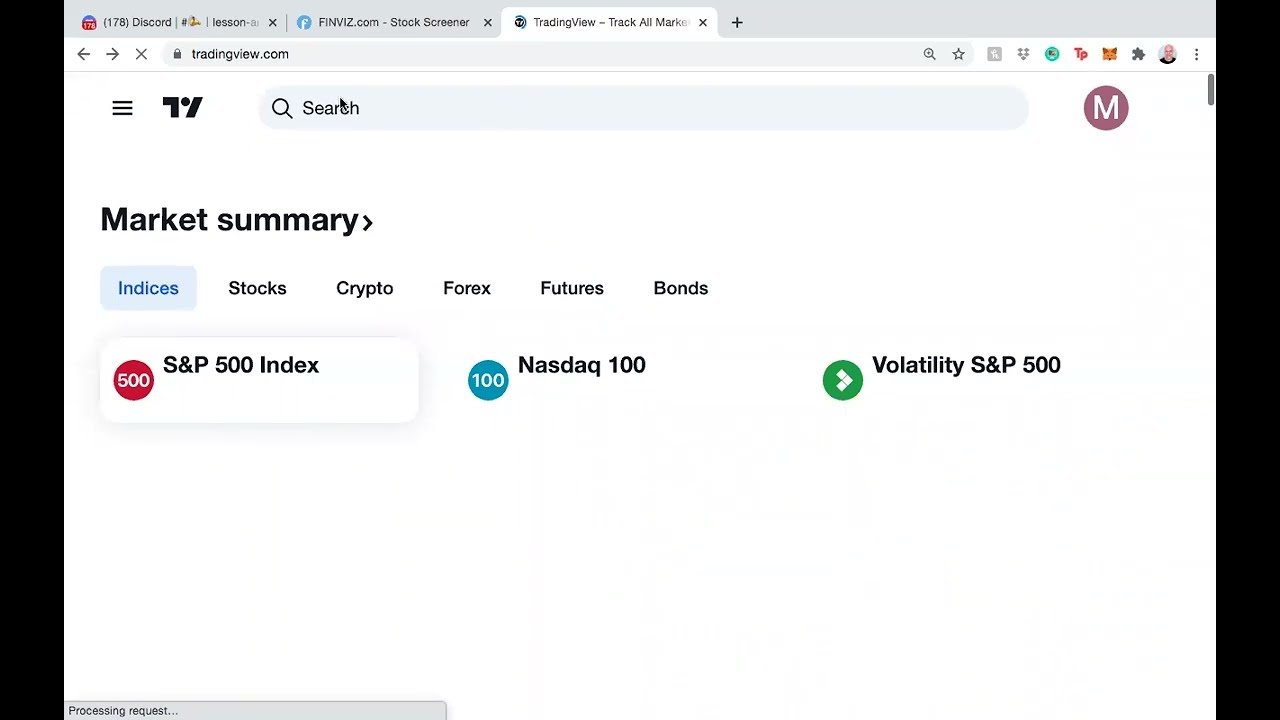Open Nasdaq 100 card
Image resolution: width=1280 pixels, height=720 pixels.
pyautogui.click(x=613, y=380)
